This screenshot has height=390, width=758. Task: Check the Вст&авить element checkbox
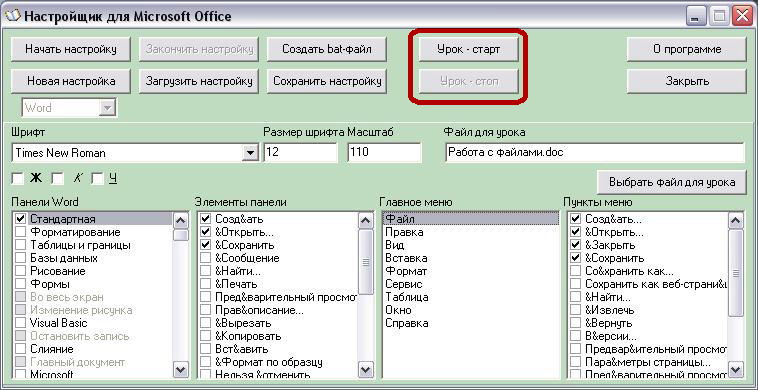205,349
